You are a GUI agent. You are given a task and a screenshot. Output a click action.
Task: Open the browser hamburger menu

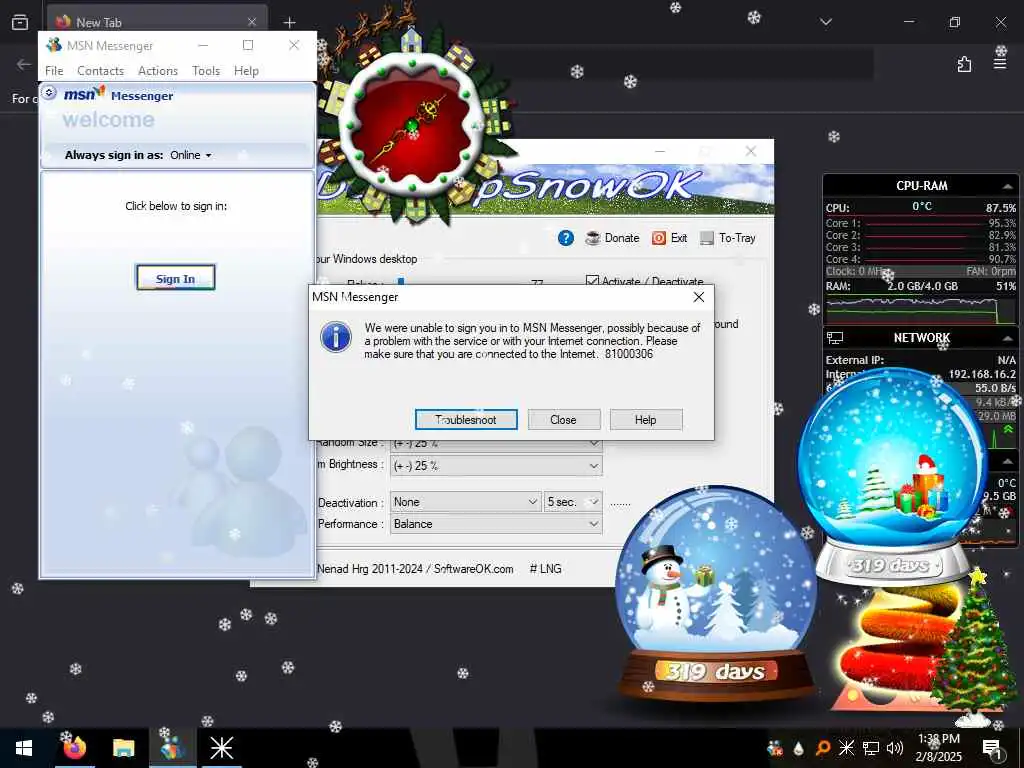coord(1000,64)
